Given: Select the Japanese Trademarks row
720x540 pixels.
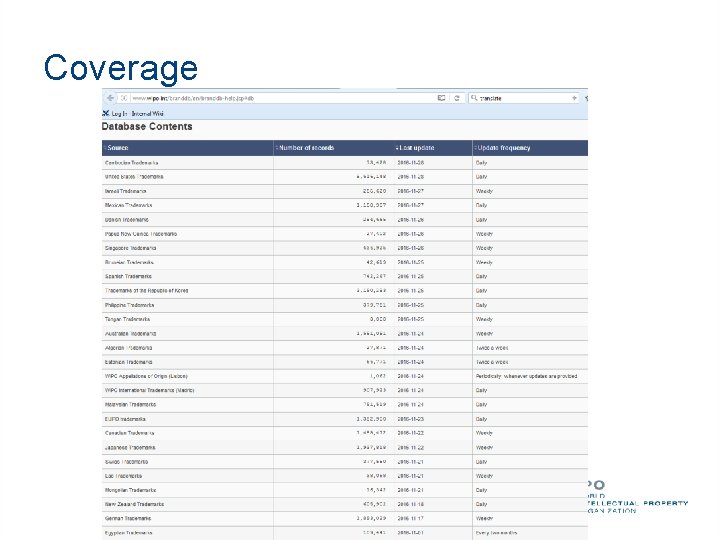Looking at the screenshot, I should 345,447.
